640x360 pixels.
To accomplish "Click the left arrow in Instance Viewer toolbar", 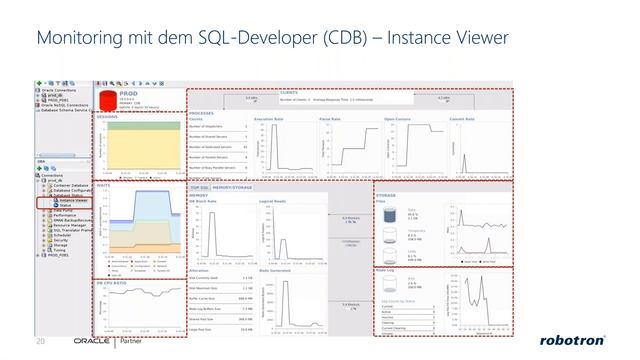I will [x=133, y=84].
